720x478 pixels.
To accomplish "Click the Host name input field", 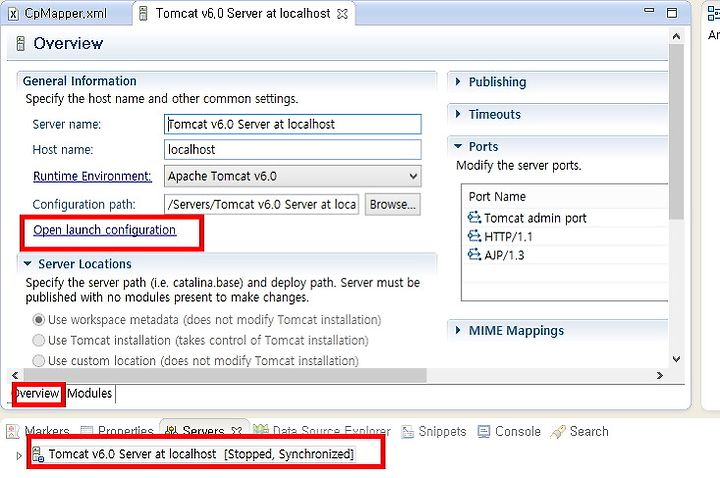I will 292,150.
